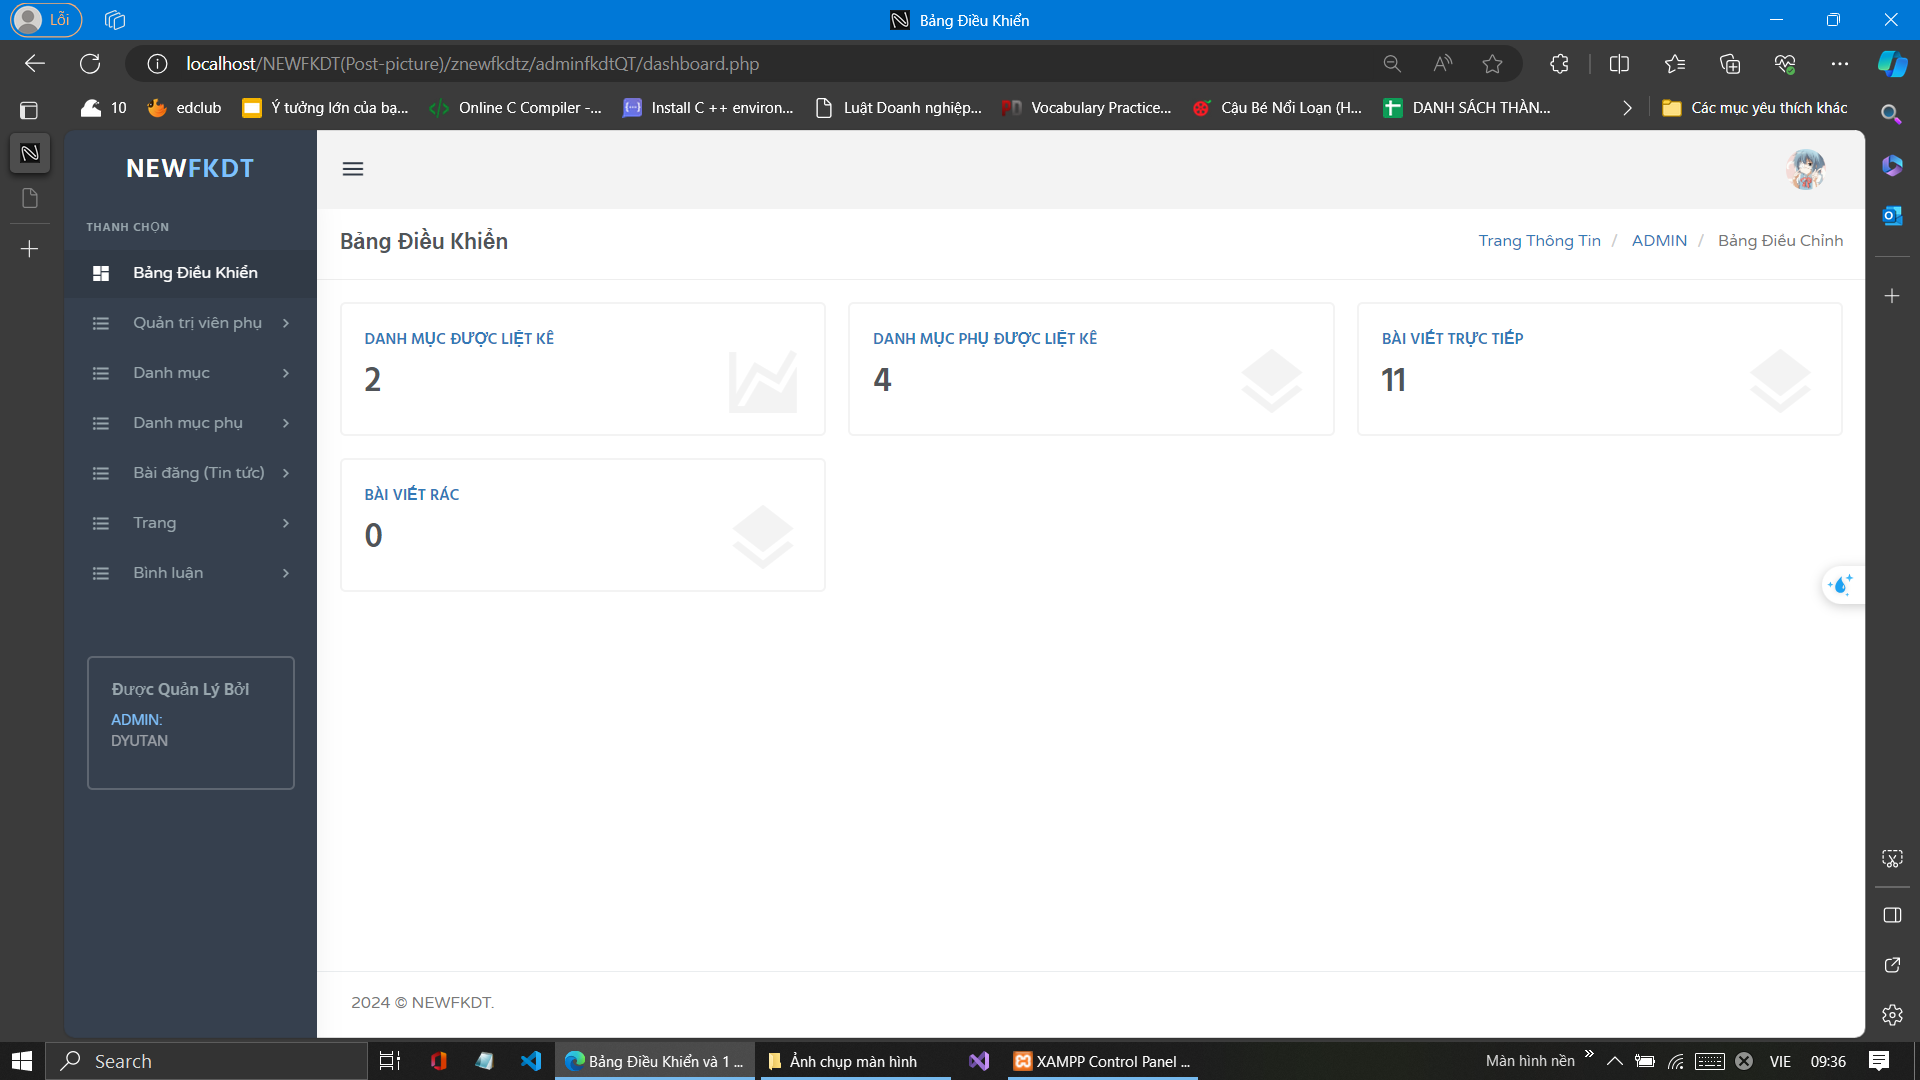Click the BÀI VIẾT RÁC stat card
This screenshot has width=1920, height=1080.
(x=583, y=524)
